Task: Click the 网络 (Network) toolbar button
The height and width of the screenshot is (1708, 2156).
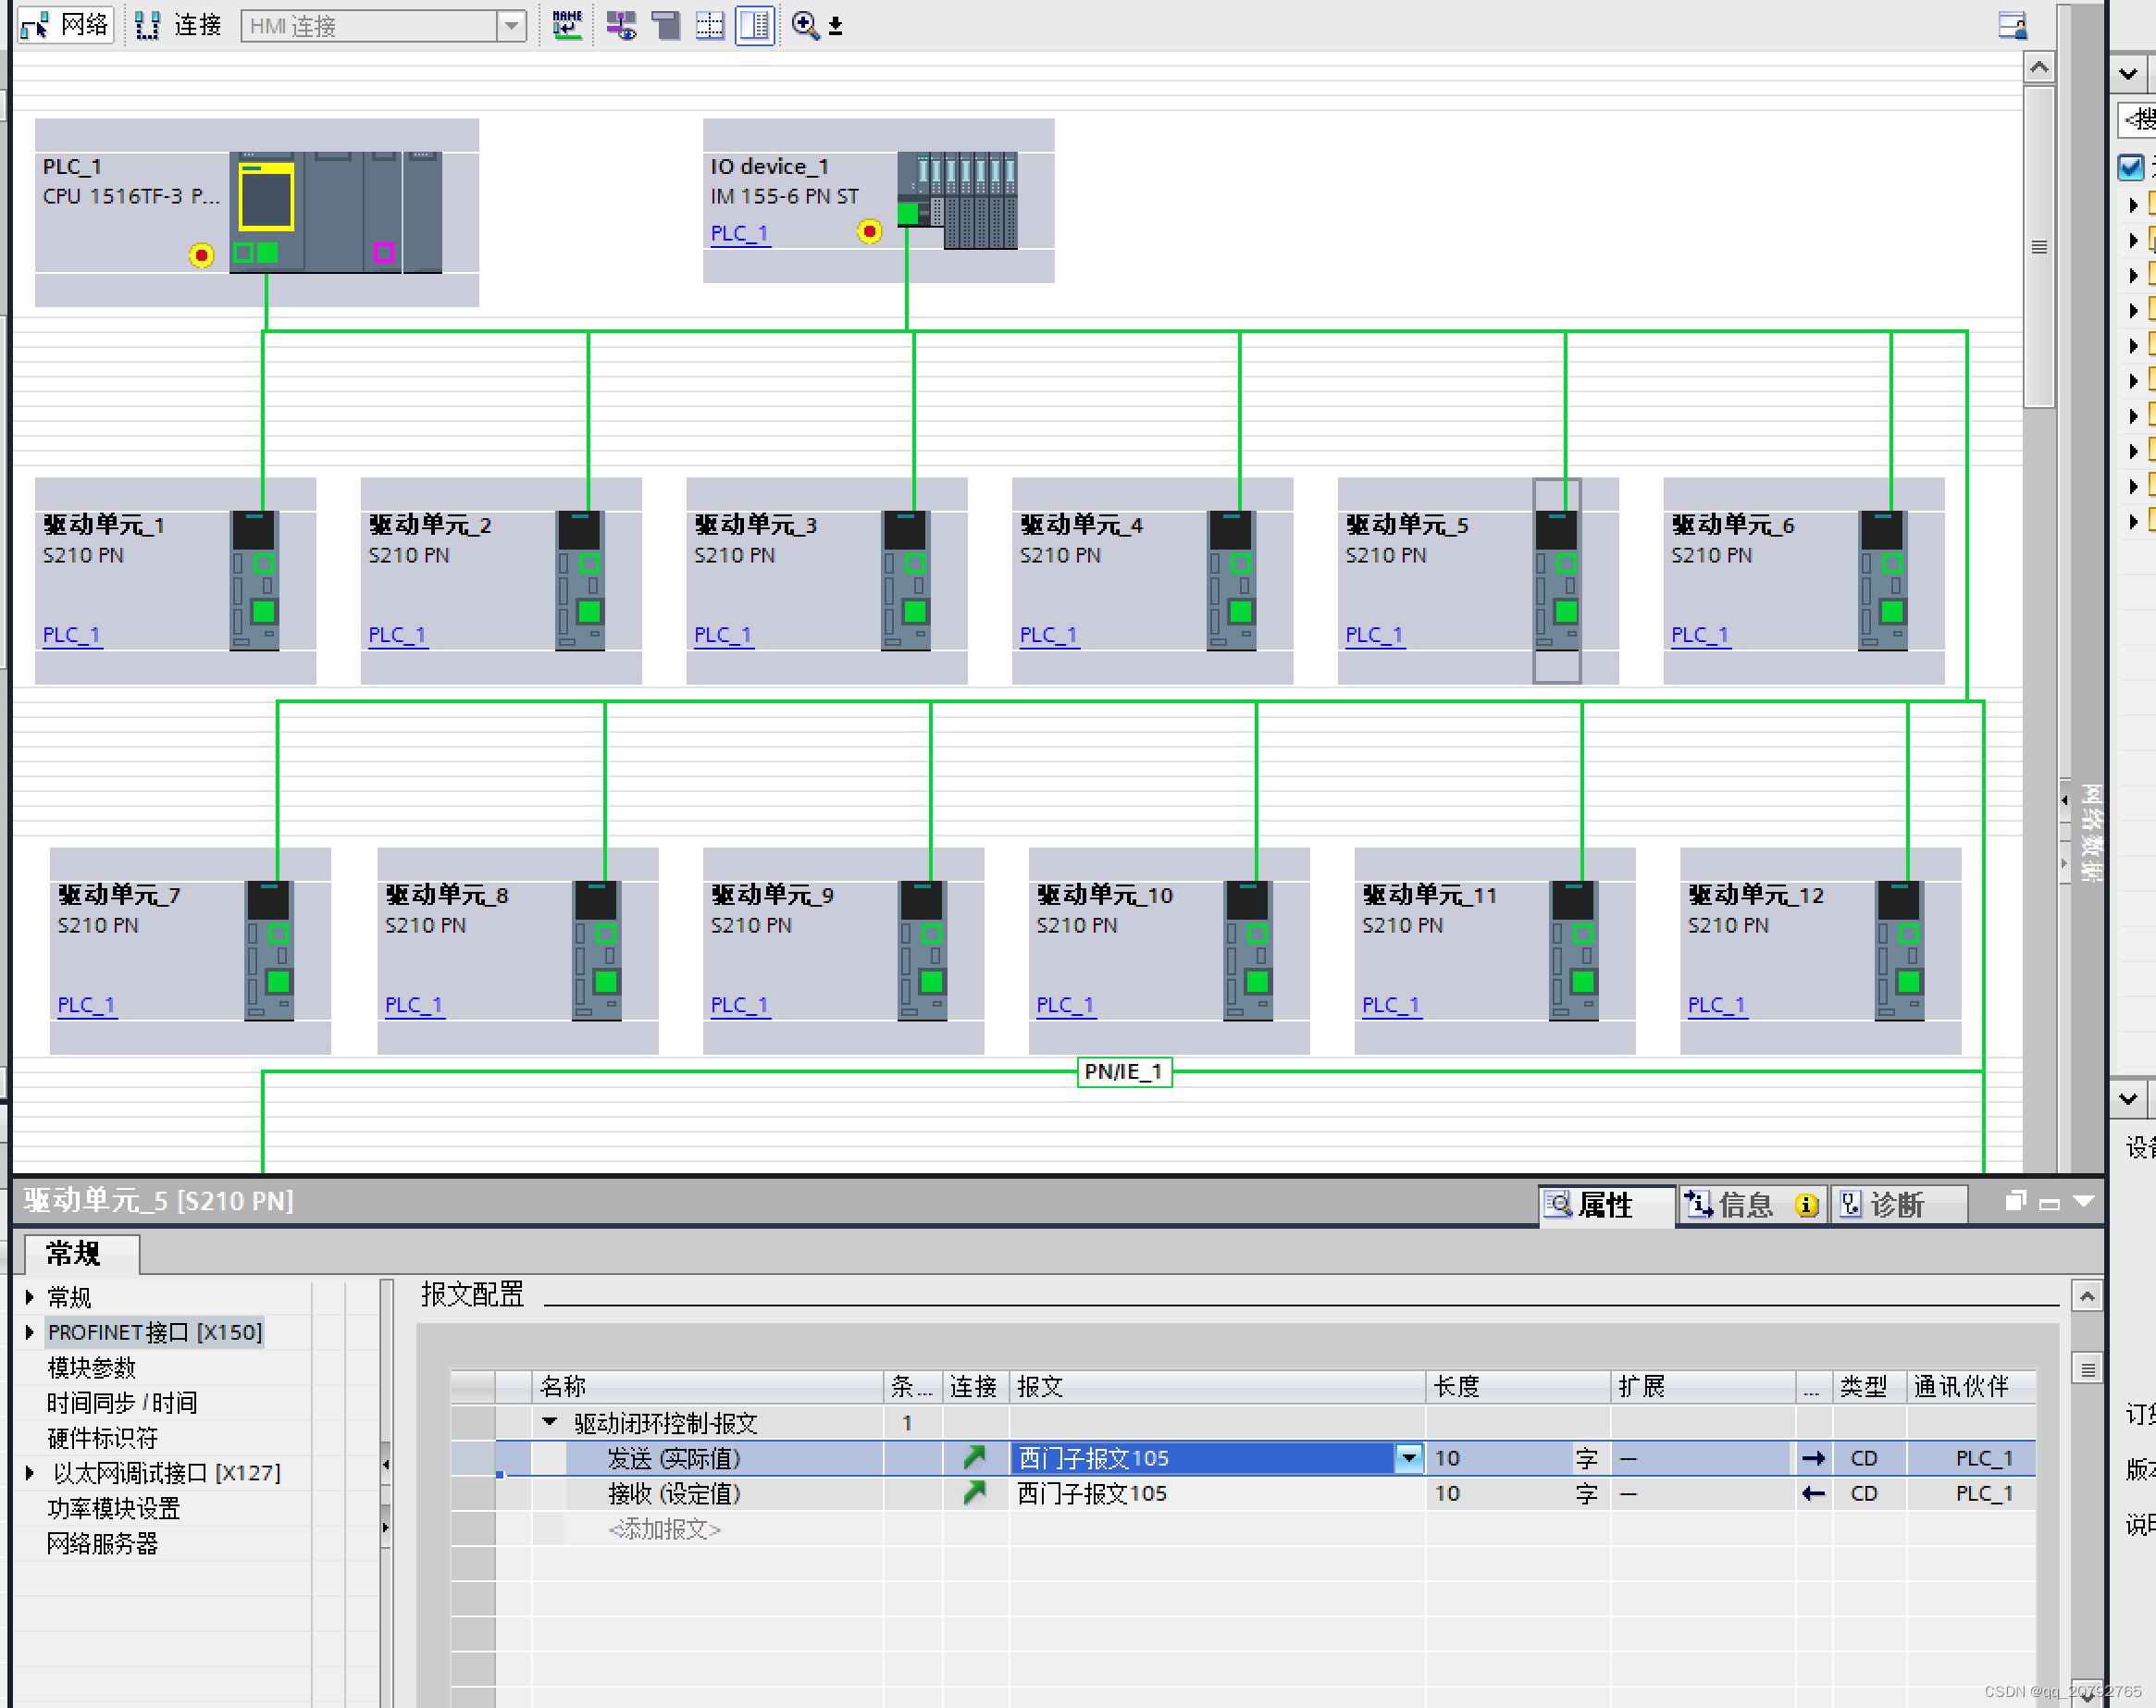Action: 64,25
